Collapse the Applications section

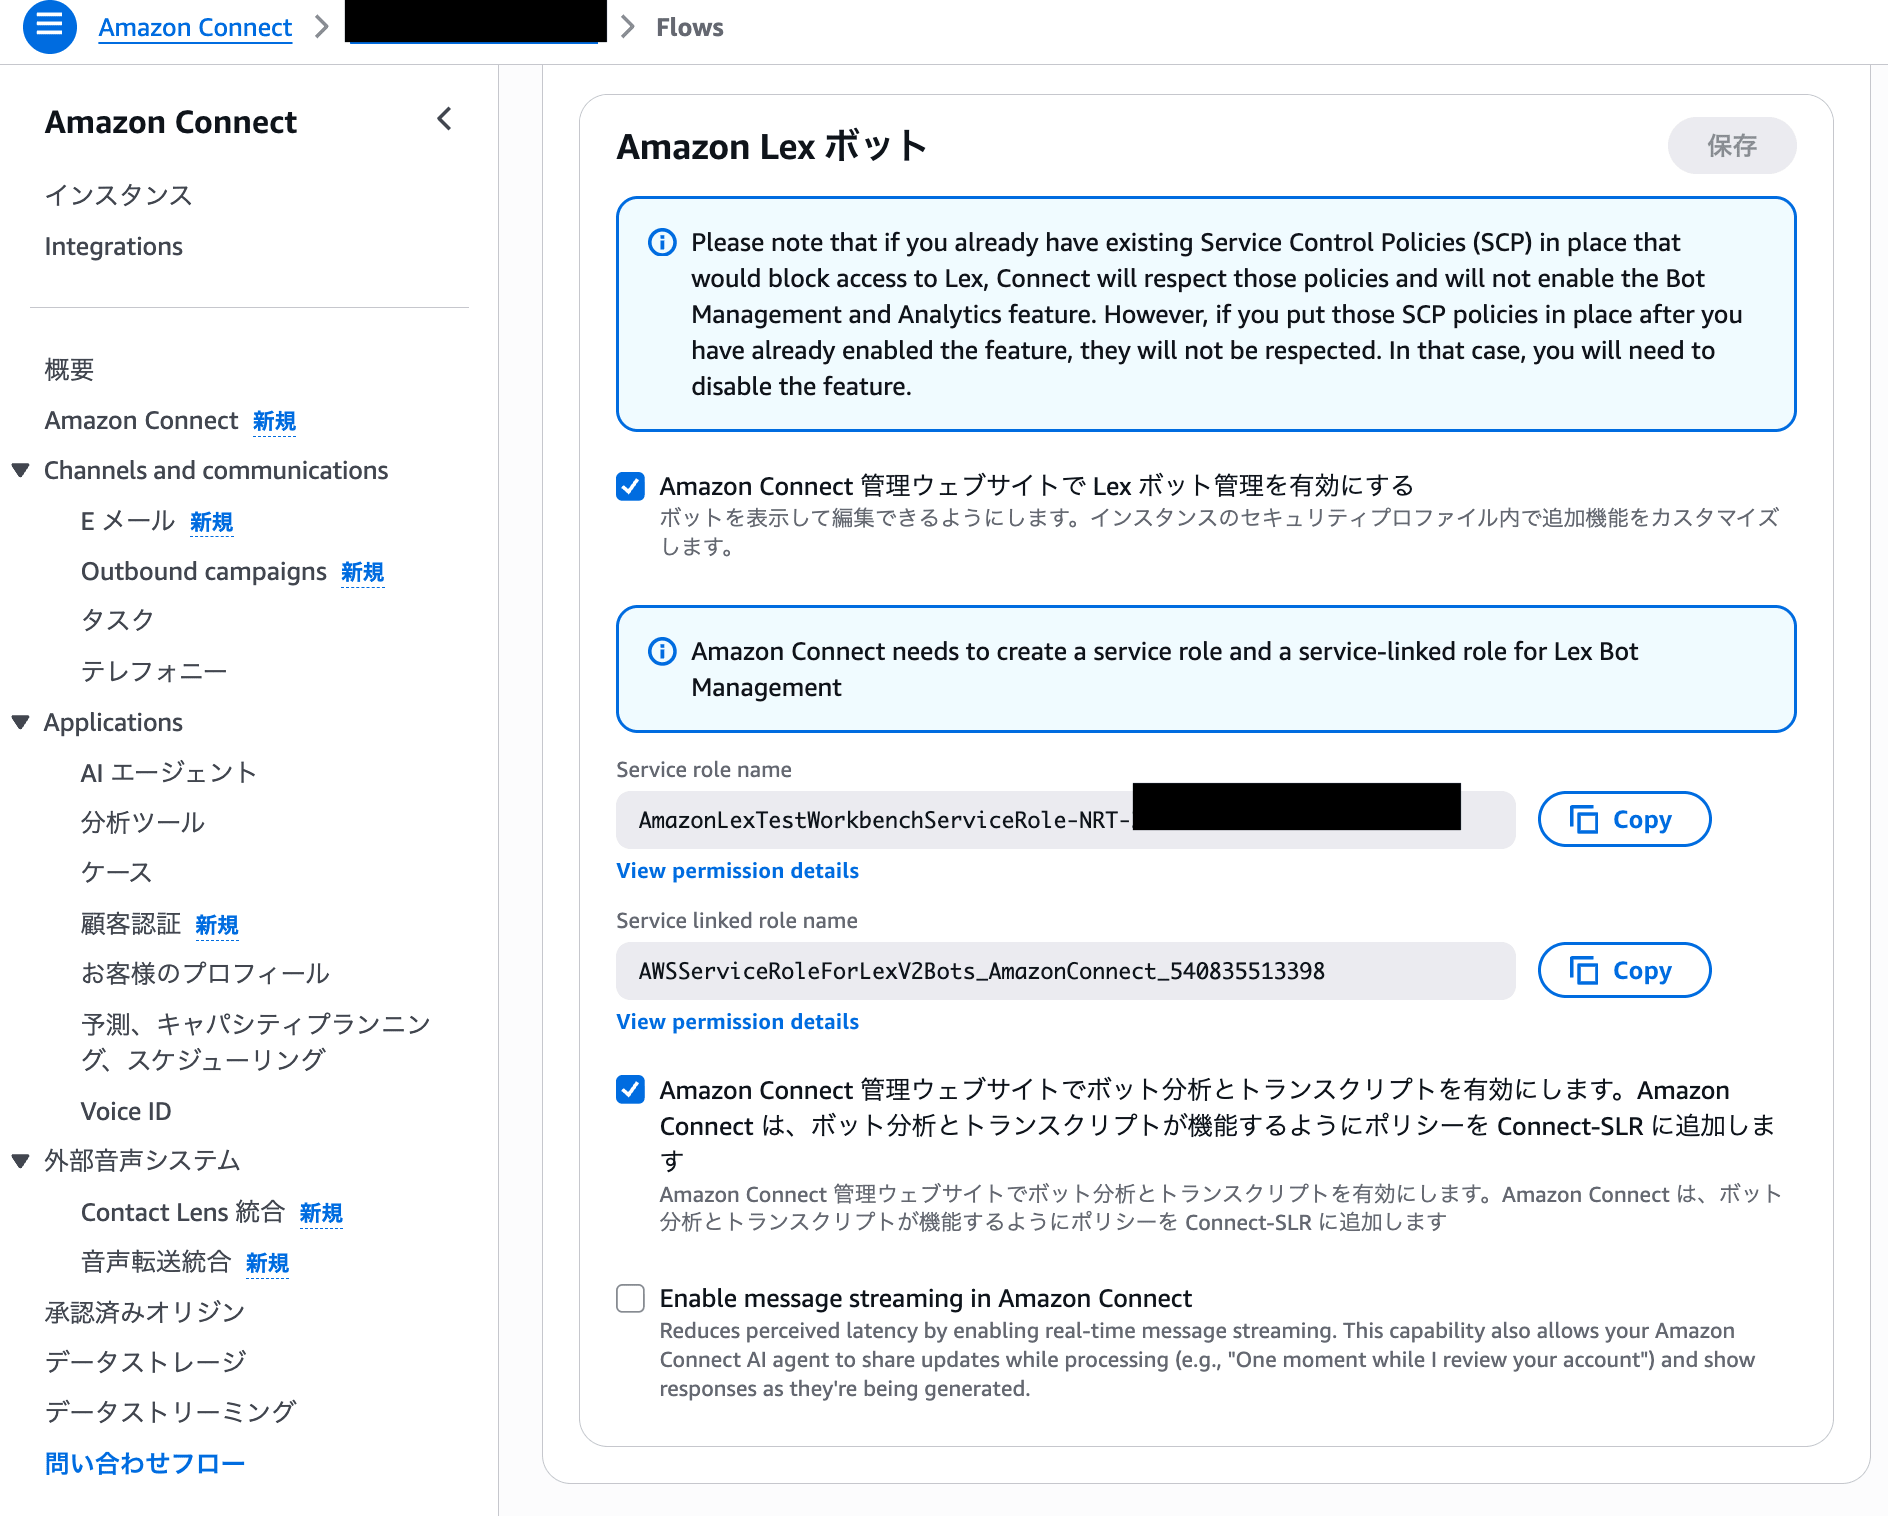click(x=20, y=722)
